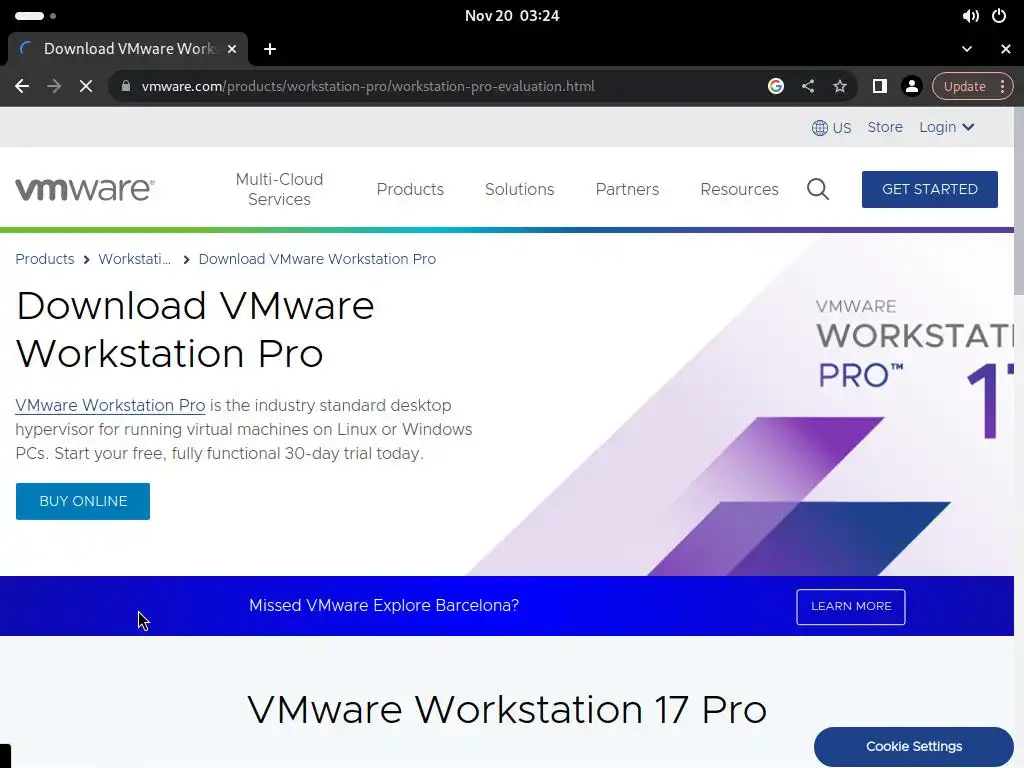Open the Solutions menu
Viewport: 1024px width, 768px height.
point(519,189)
